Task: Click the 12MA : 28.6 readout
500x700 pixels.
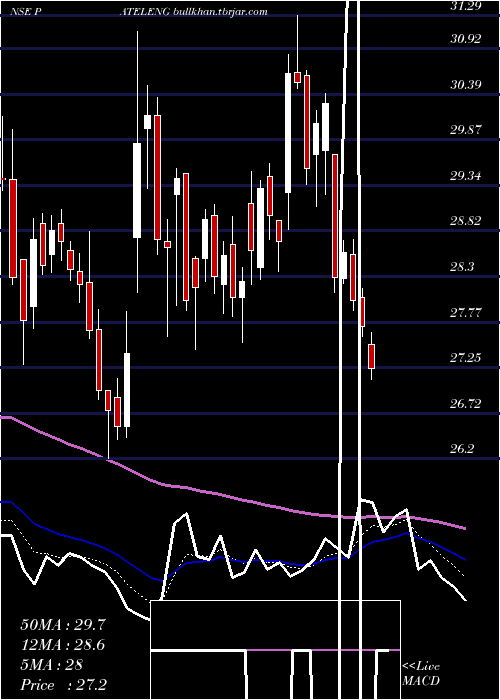Action: point(63,645)
